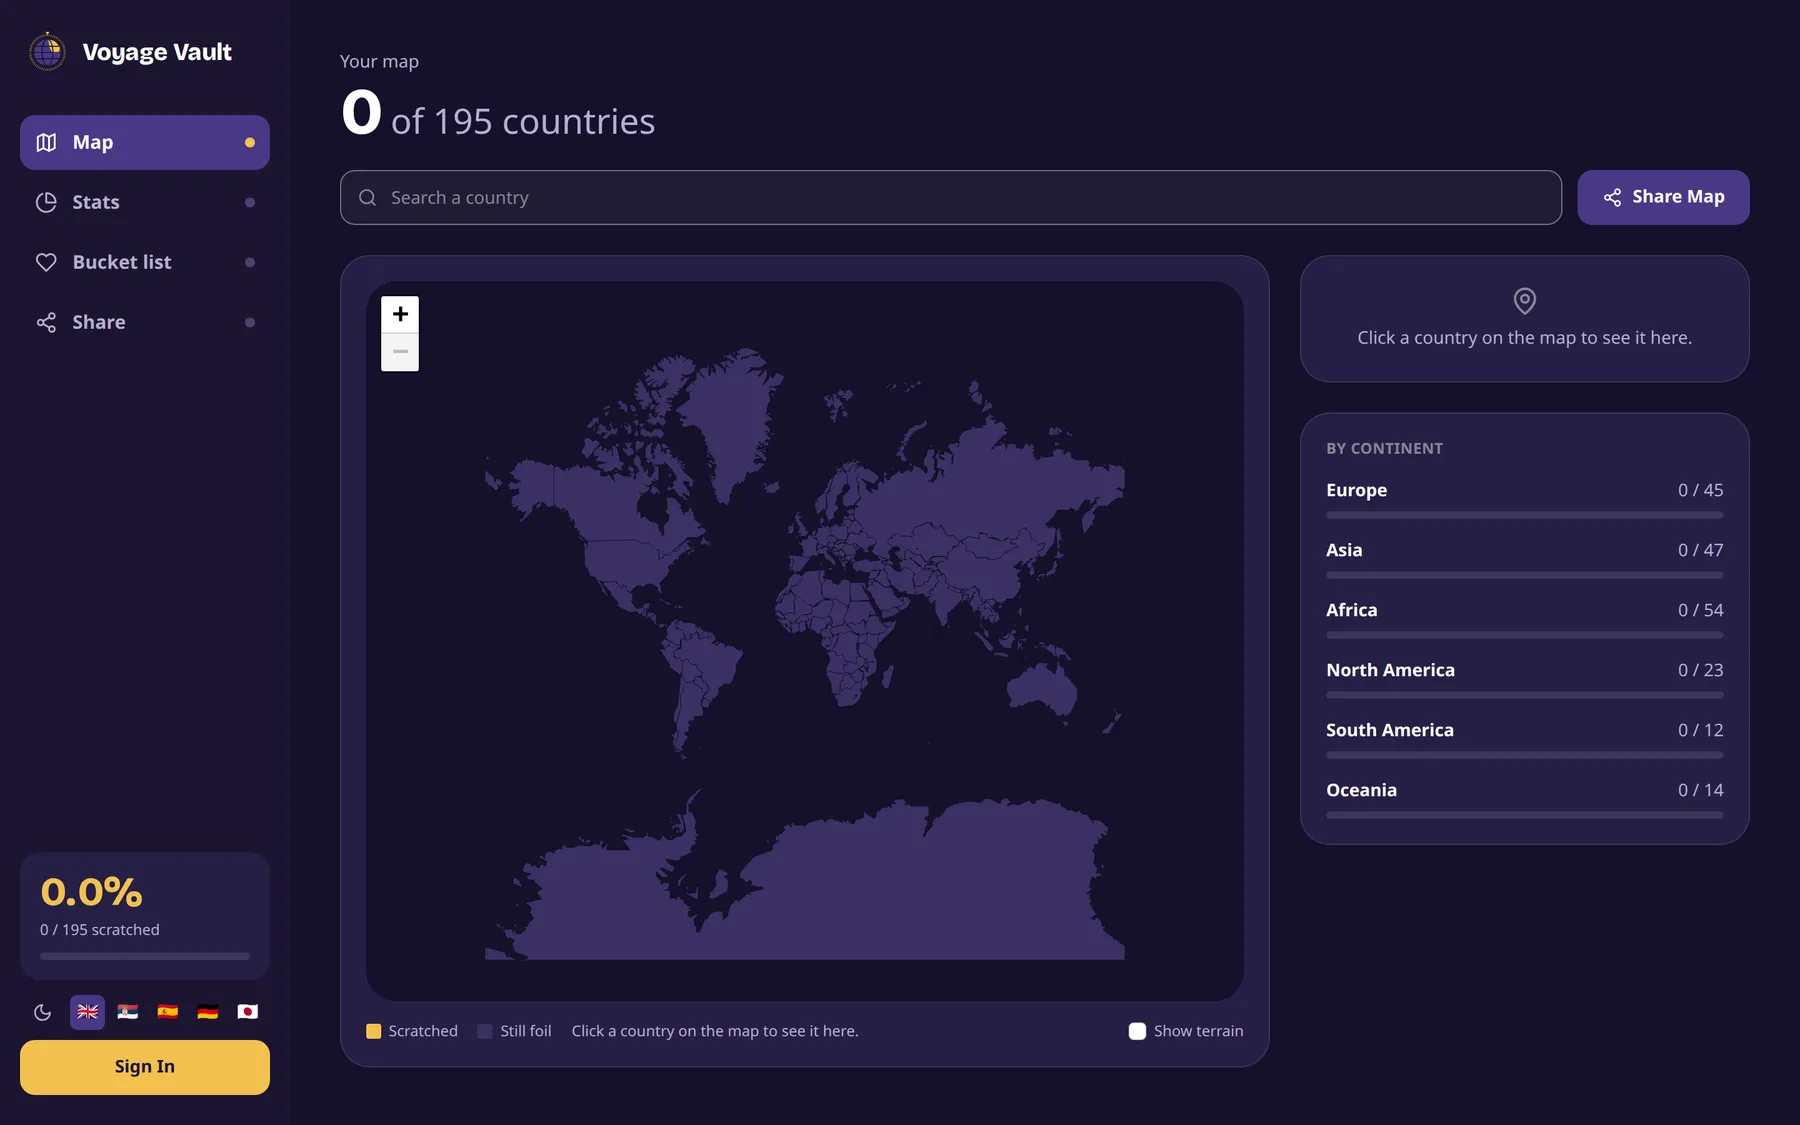Viewport: 1800px width, 1125px height.
Task: Click the Still foil legend swatch
Action: (x=485, y=1031)
